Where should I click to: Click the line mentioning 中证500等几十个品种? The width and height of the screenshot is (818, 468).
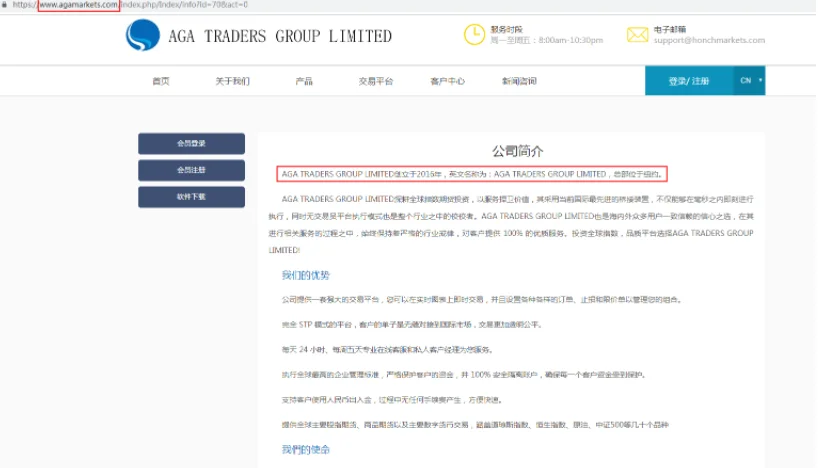coord(475,425)
